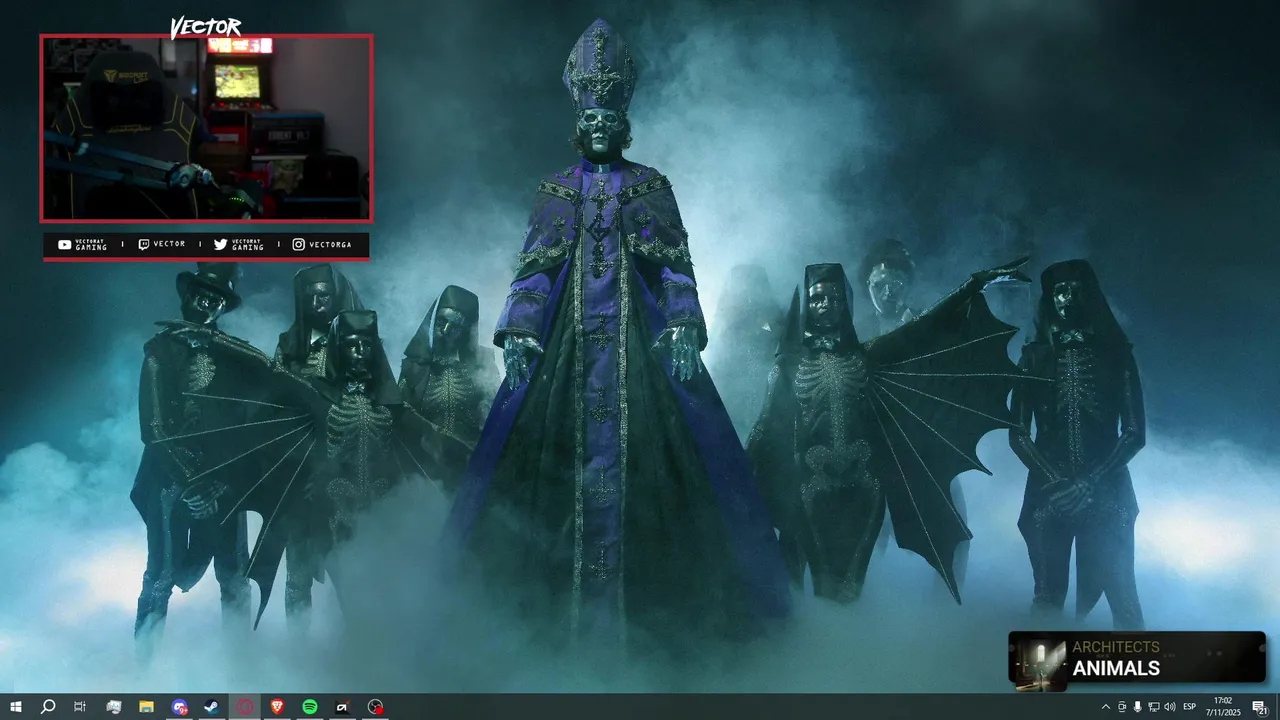Screen dimensions: 1280x720
Task: Switch to Opera GX red-circle taskbar icon
Action: click(x=245, y=707)
